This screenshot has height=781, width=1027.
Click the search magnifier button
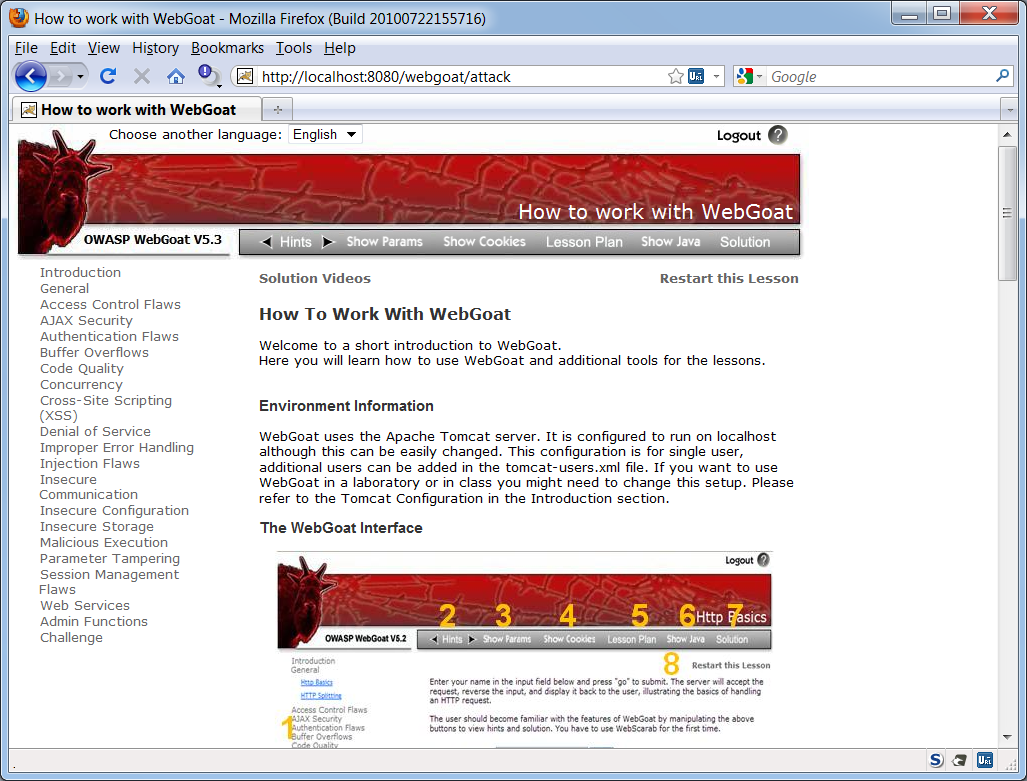(1002, 76)
